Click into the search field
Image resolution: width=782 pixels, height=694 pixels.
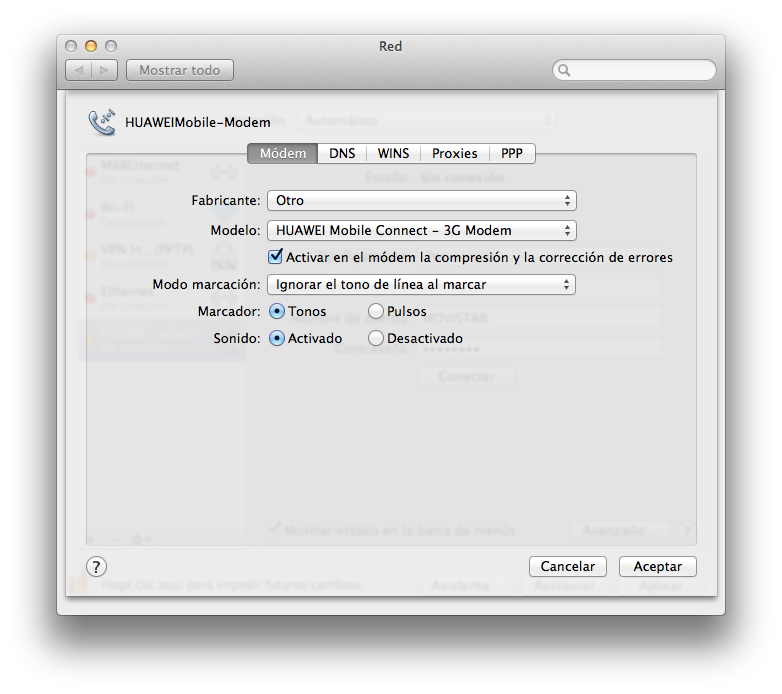pos(634,70)
